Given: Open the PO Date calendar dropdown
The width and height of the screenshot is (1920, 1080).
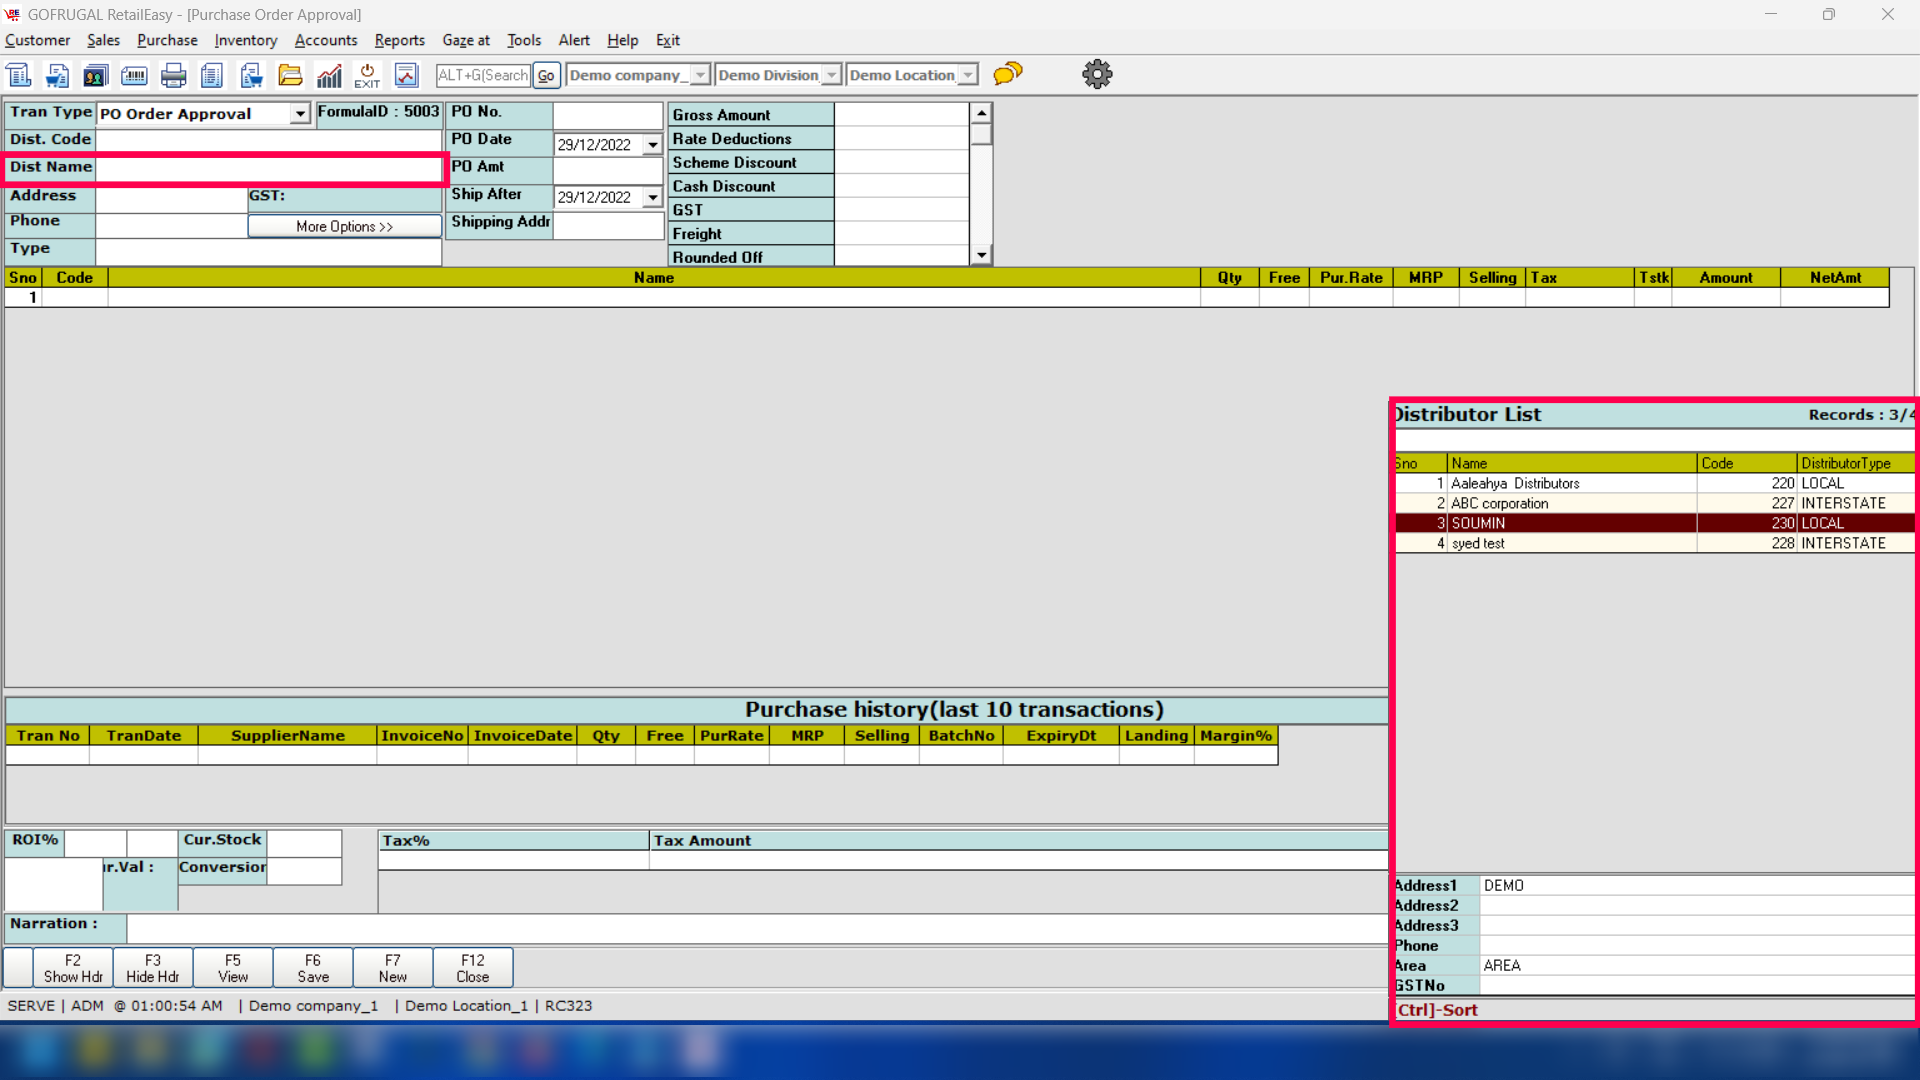Looking at the screenshot, I should [x=653, y=145].
